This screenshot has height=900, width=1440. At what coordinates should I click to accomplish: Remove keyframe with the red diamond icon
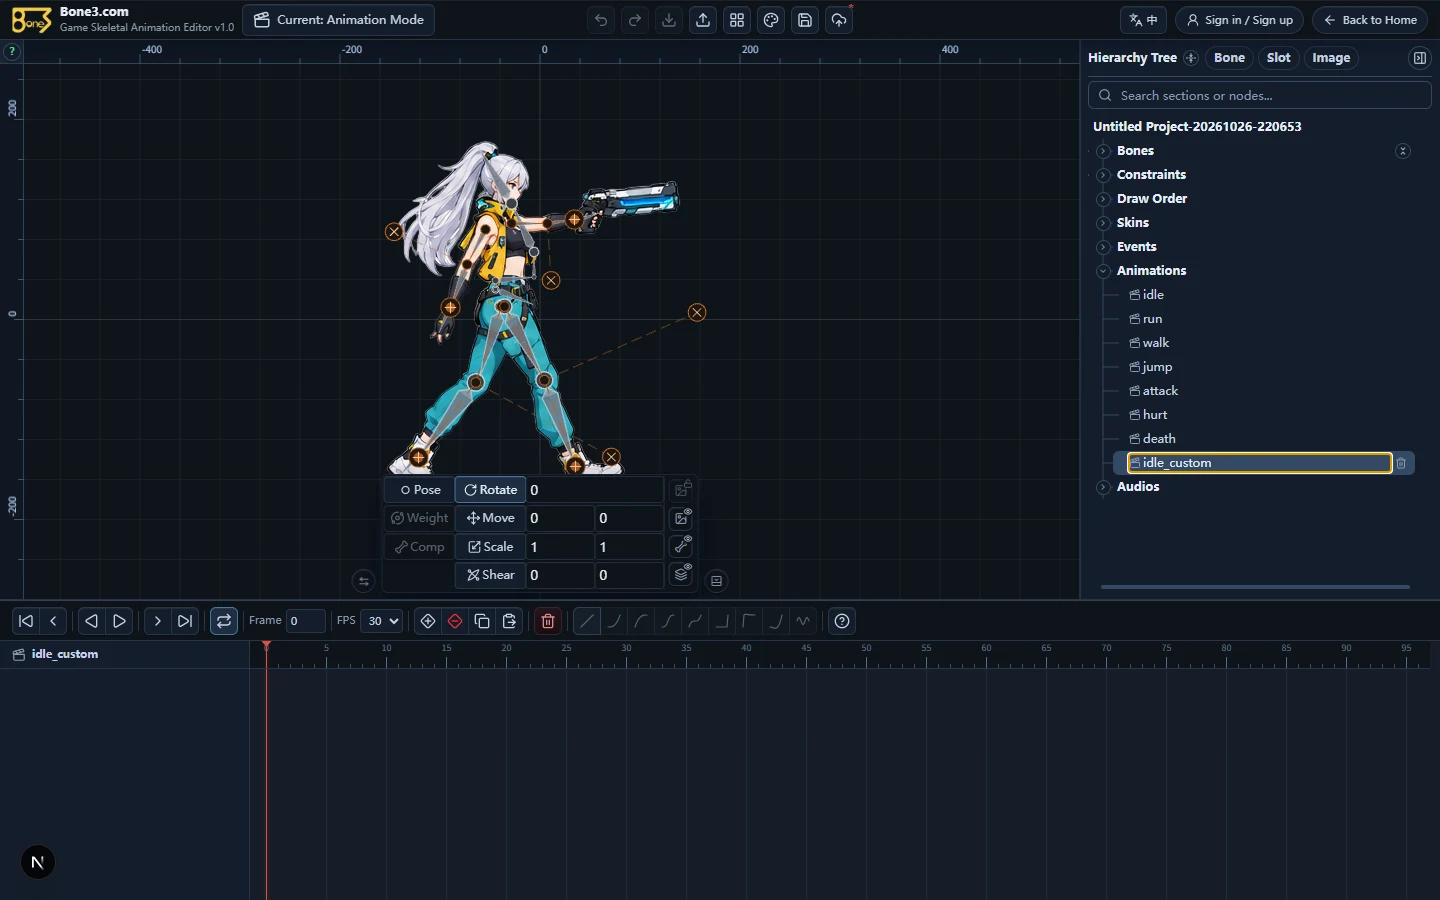[x=455, y=621]
